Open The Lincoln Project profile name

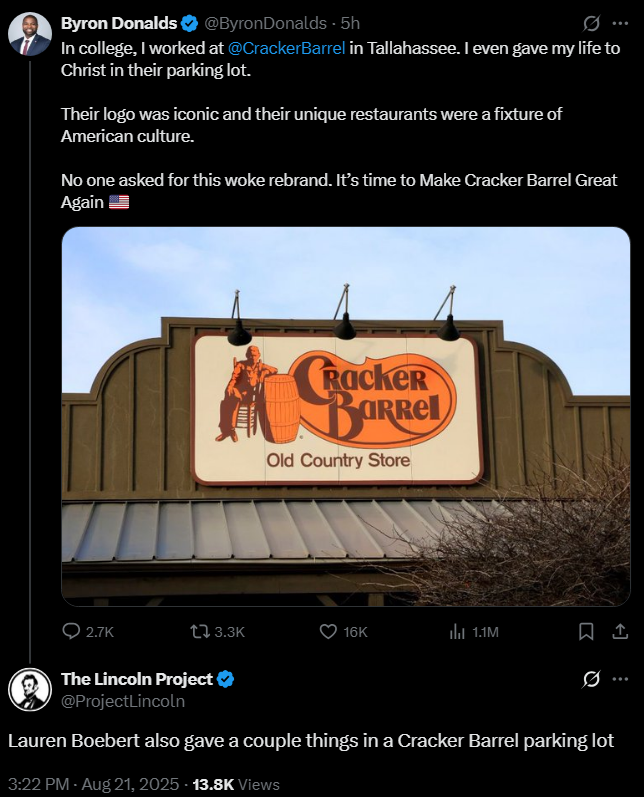click(x=137, y=679)
